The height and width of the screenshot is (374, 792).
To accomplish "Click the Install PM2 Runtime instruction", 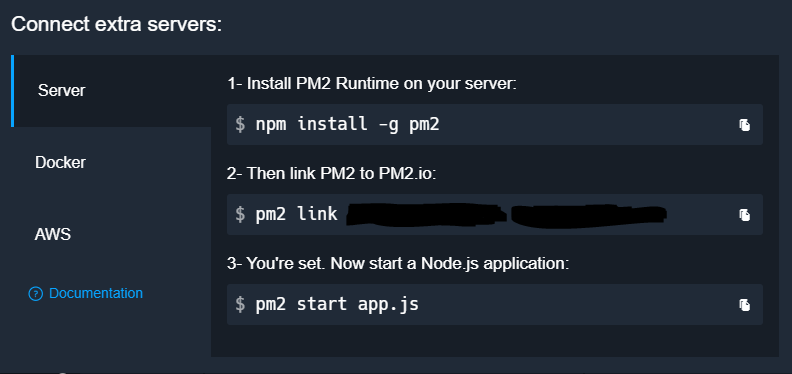I will coord(372,84).
